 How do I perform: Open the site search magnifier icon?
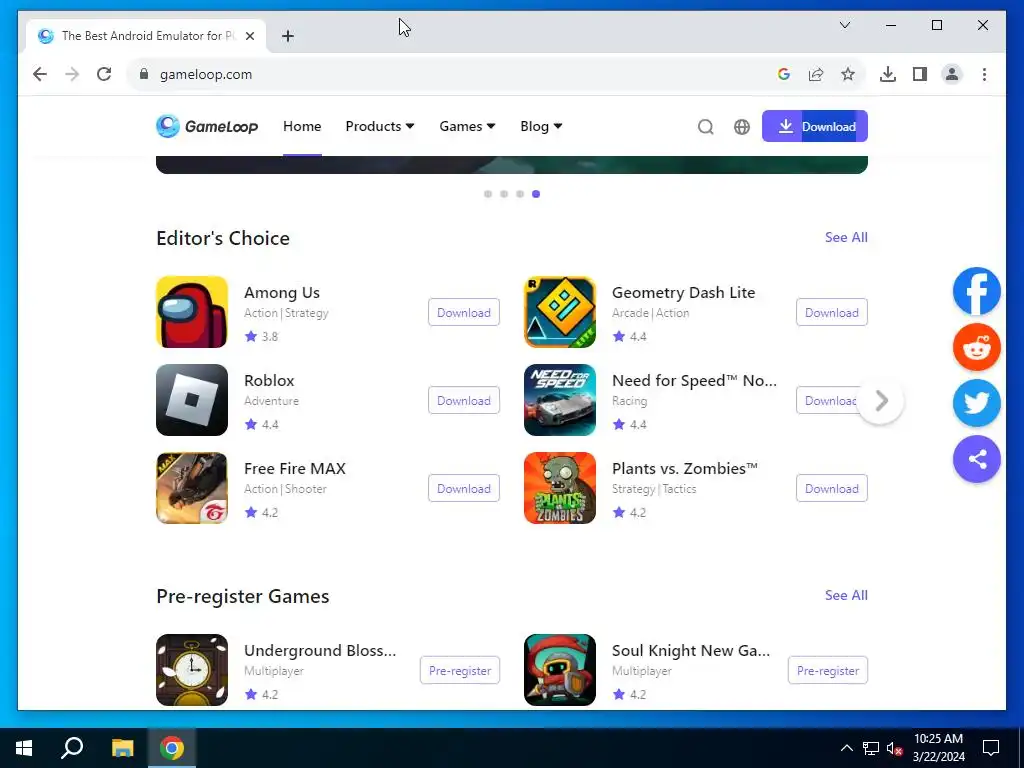pyautogui.click(x=705, y=127)
